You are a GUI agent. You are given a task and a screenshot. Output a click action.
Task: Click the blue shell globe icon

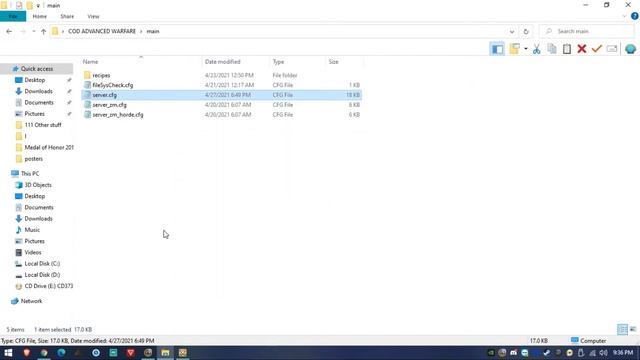630,49
